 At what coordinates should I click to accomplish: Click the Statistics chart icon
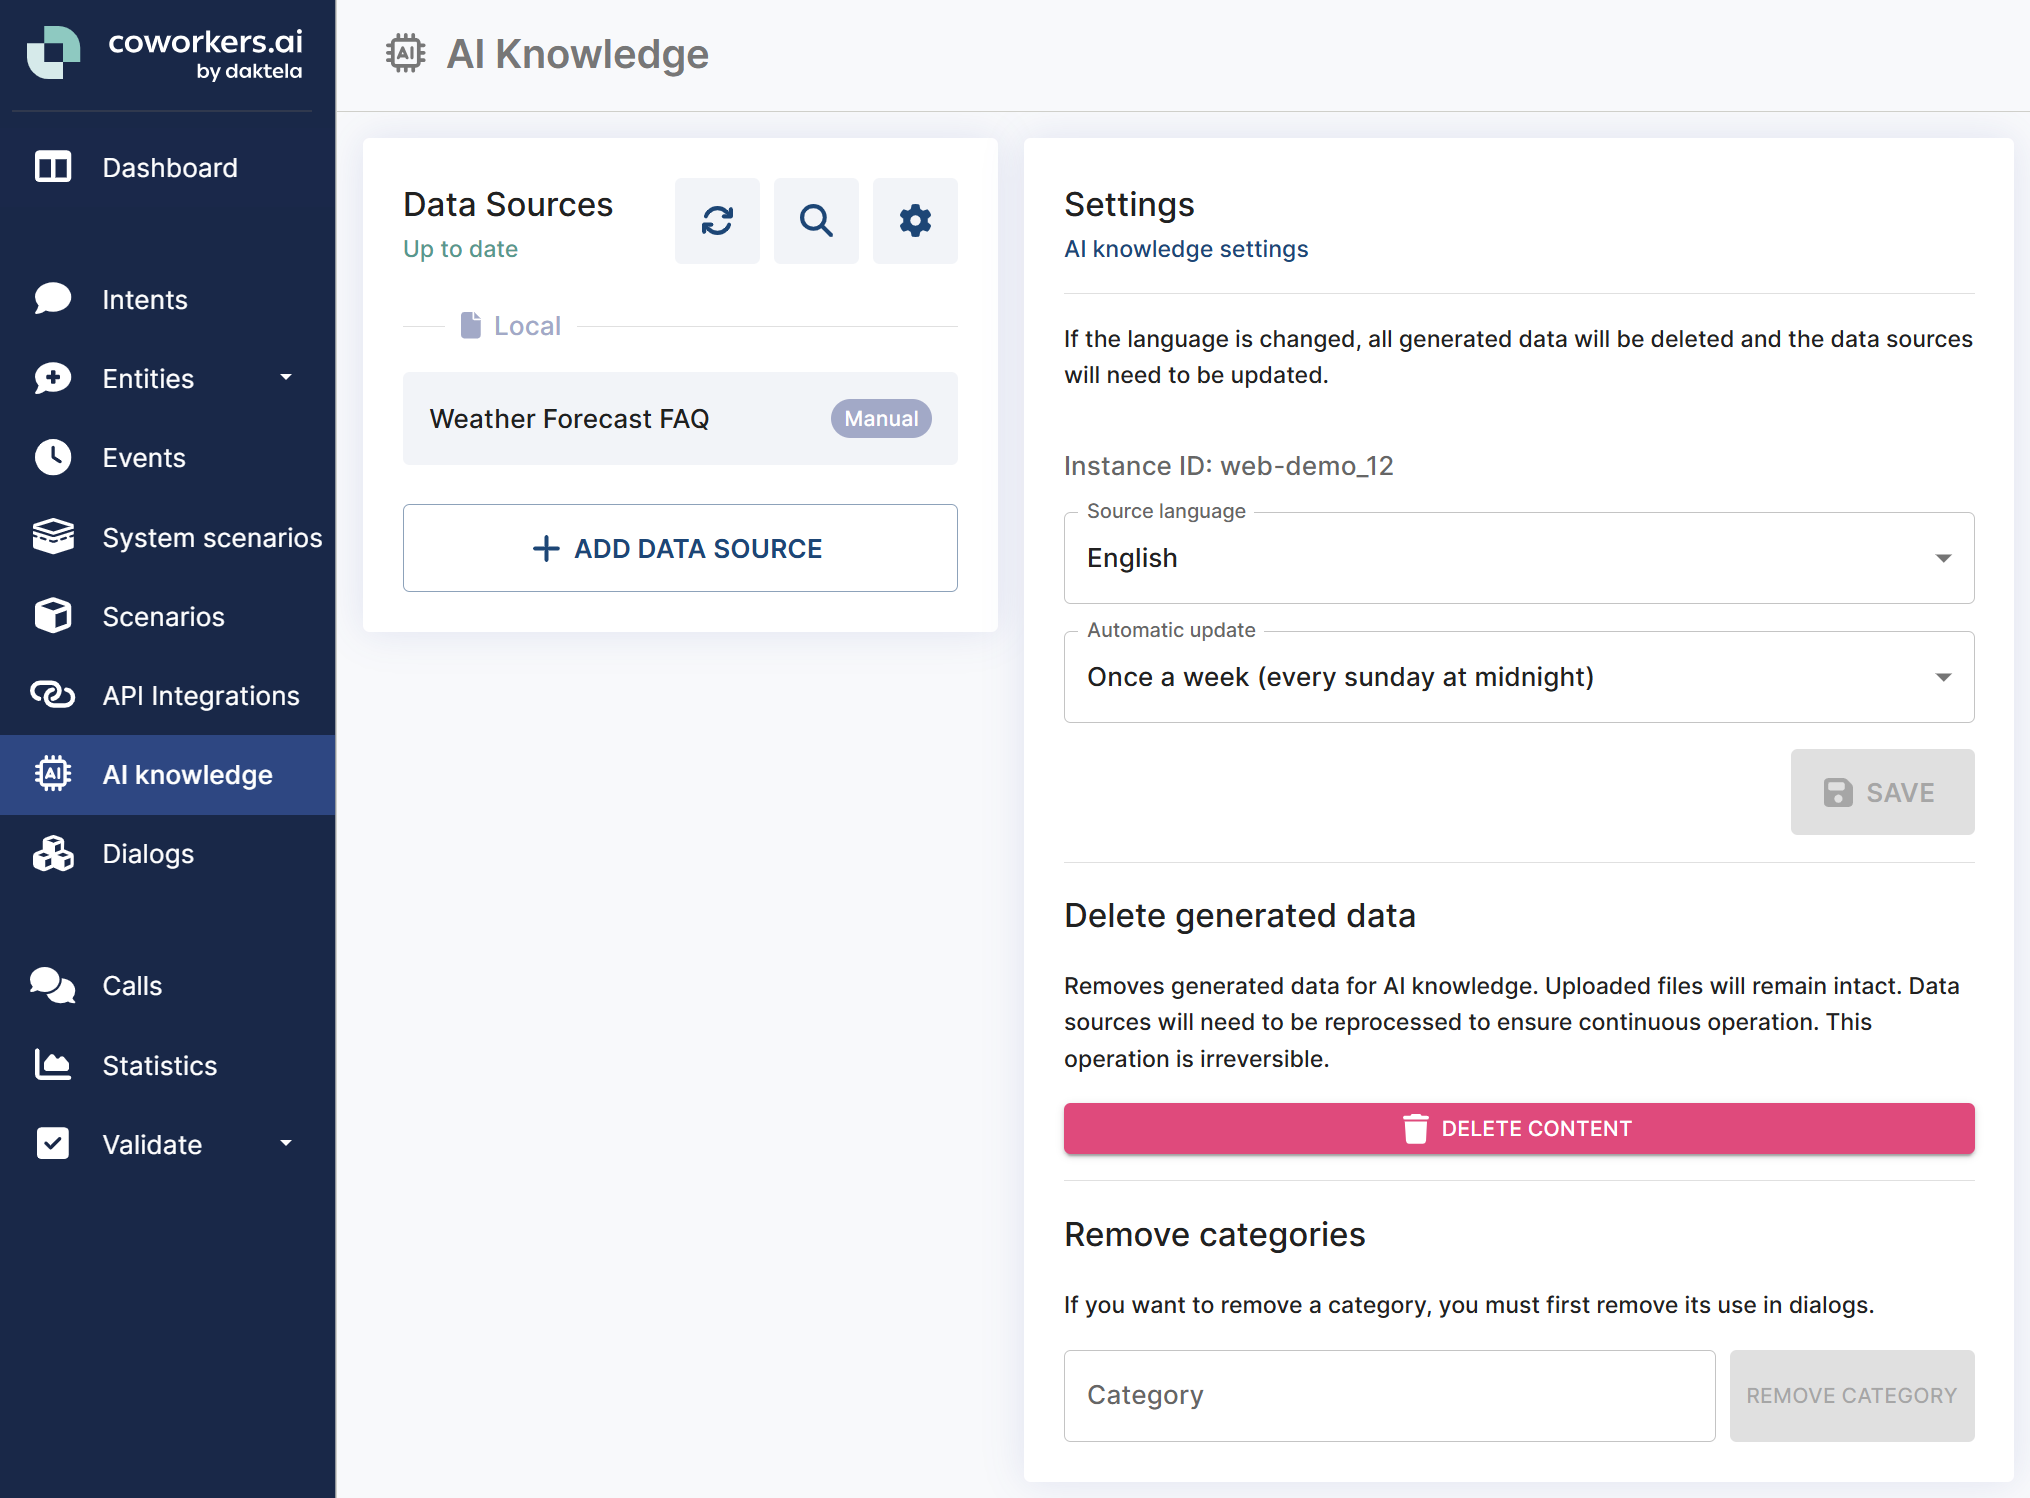(x=53, y=1065)
